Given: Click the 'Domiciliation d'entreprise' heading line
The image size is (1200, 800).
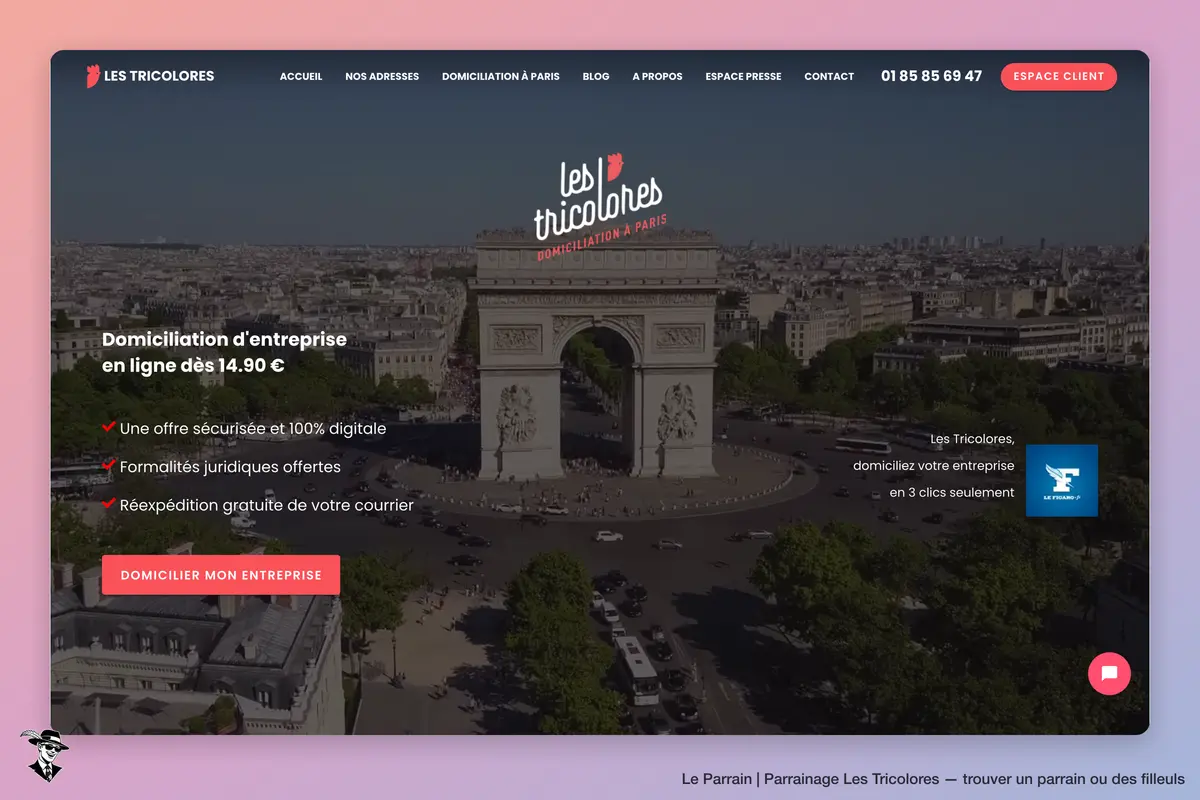Looking at the screenshot, I should 224,339.
